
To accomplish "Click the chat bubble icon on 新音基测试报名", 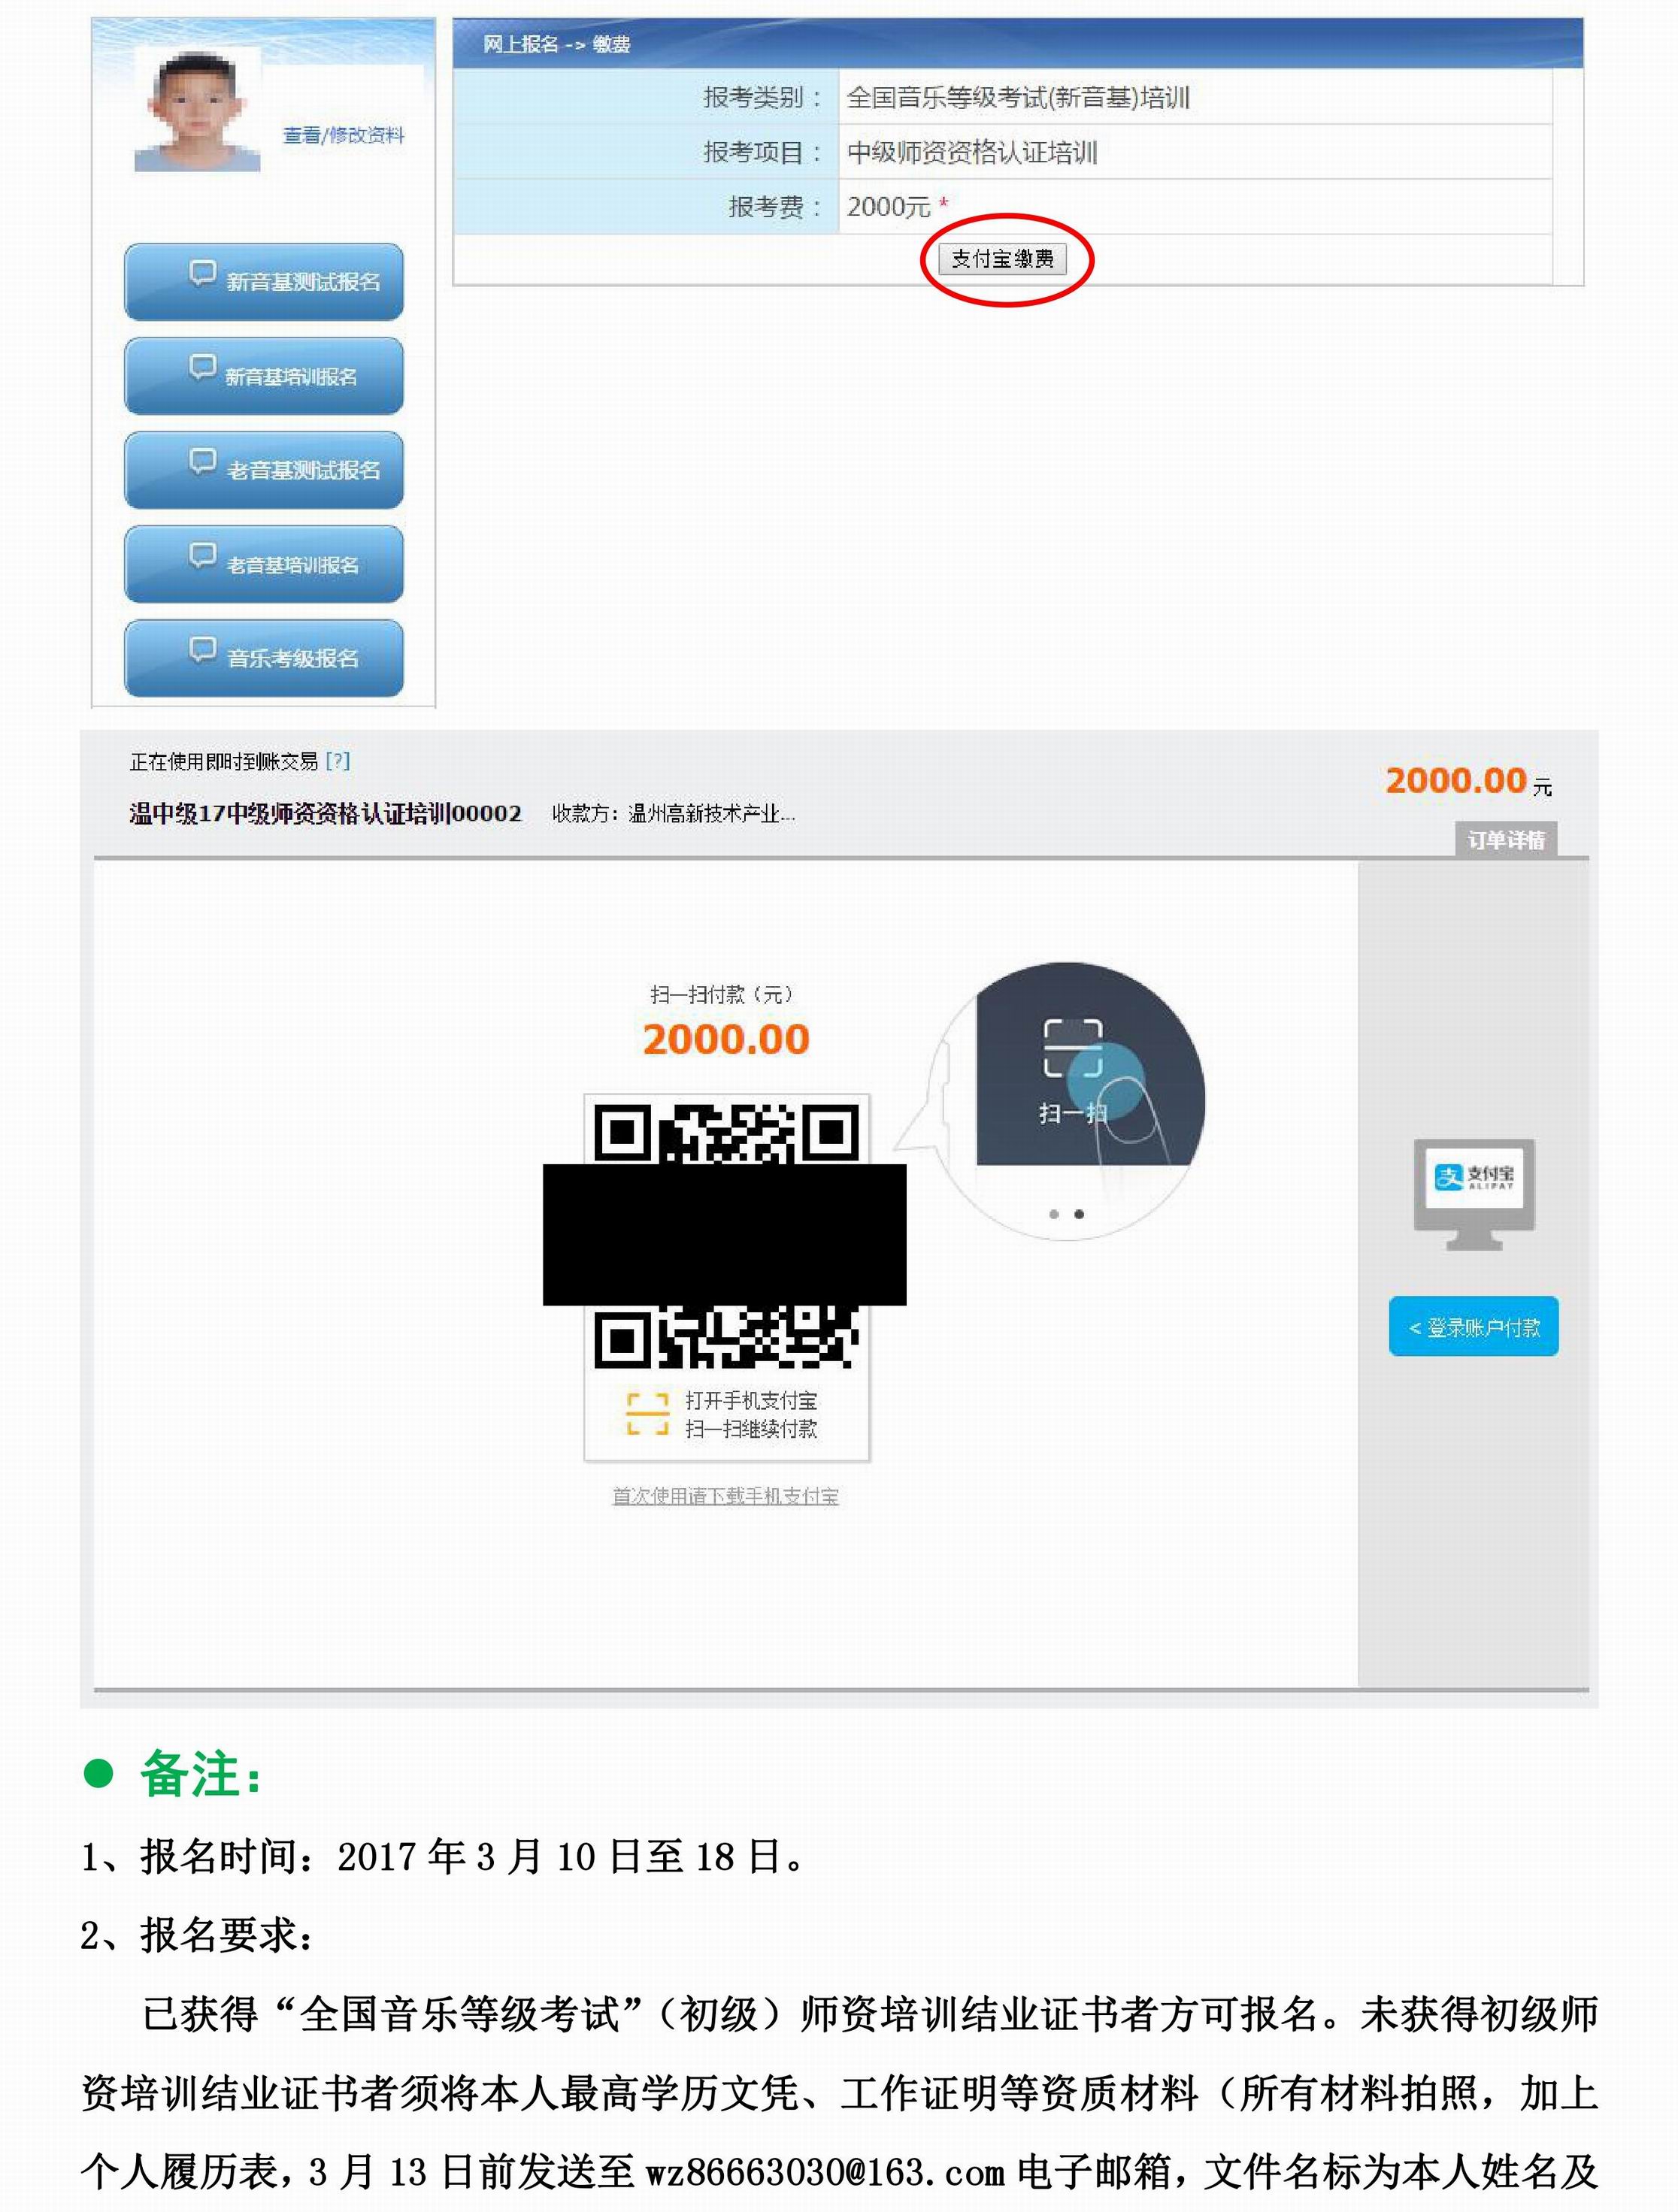I will [203, 273].
